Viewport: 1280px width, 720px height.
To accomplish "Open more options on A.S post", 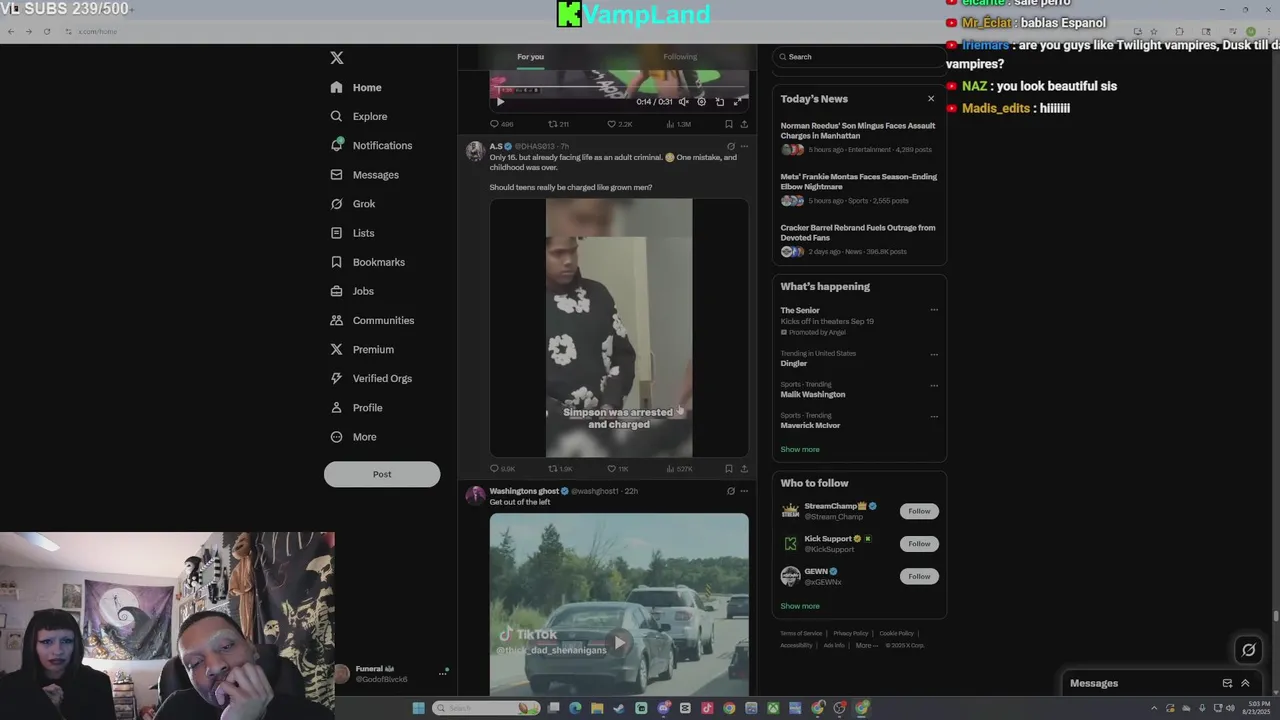I will coord(744,146).
